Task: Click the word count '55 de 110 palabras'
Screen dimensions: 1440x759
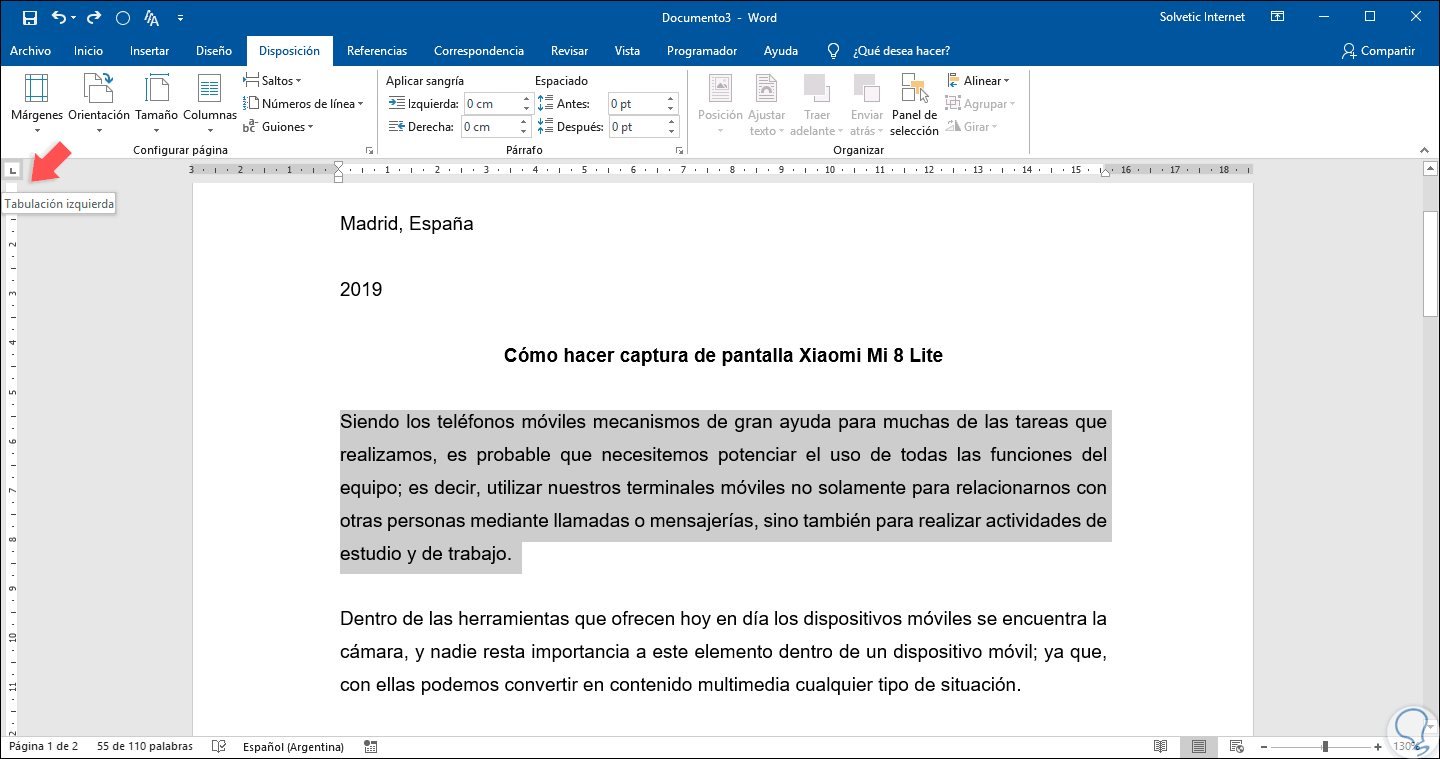Action: (x=144, y=747)
